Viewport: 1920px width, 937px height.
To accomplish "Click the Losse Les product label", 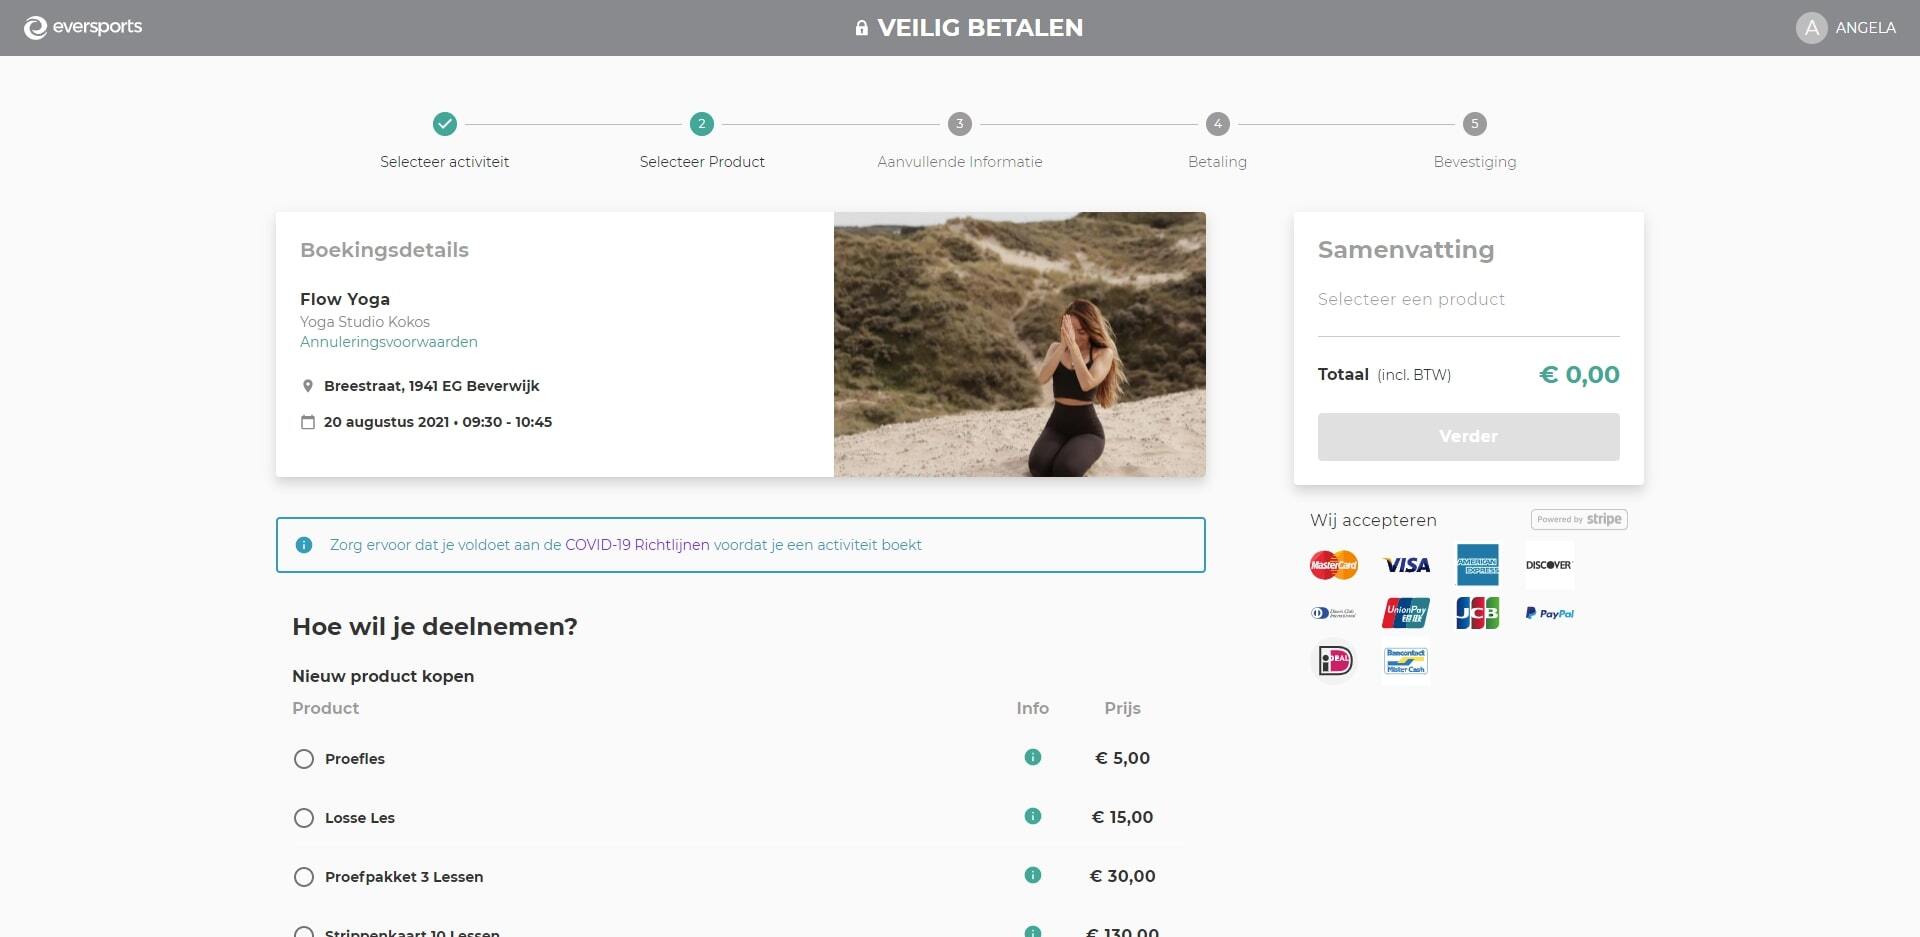I will click(x=360, y=818).
